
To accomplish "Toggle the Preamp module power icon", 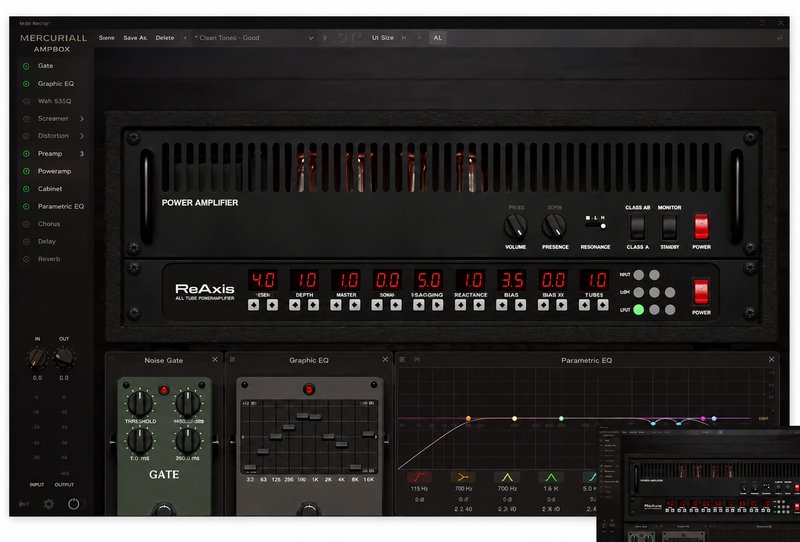I will (26, 154).
